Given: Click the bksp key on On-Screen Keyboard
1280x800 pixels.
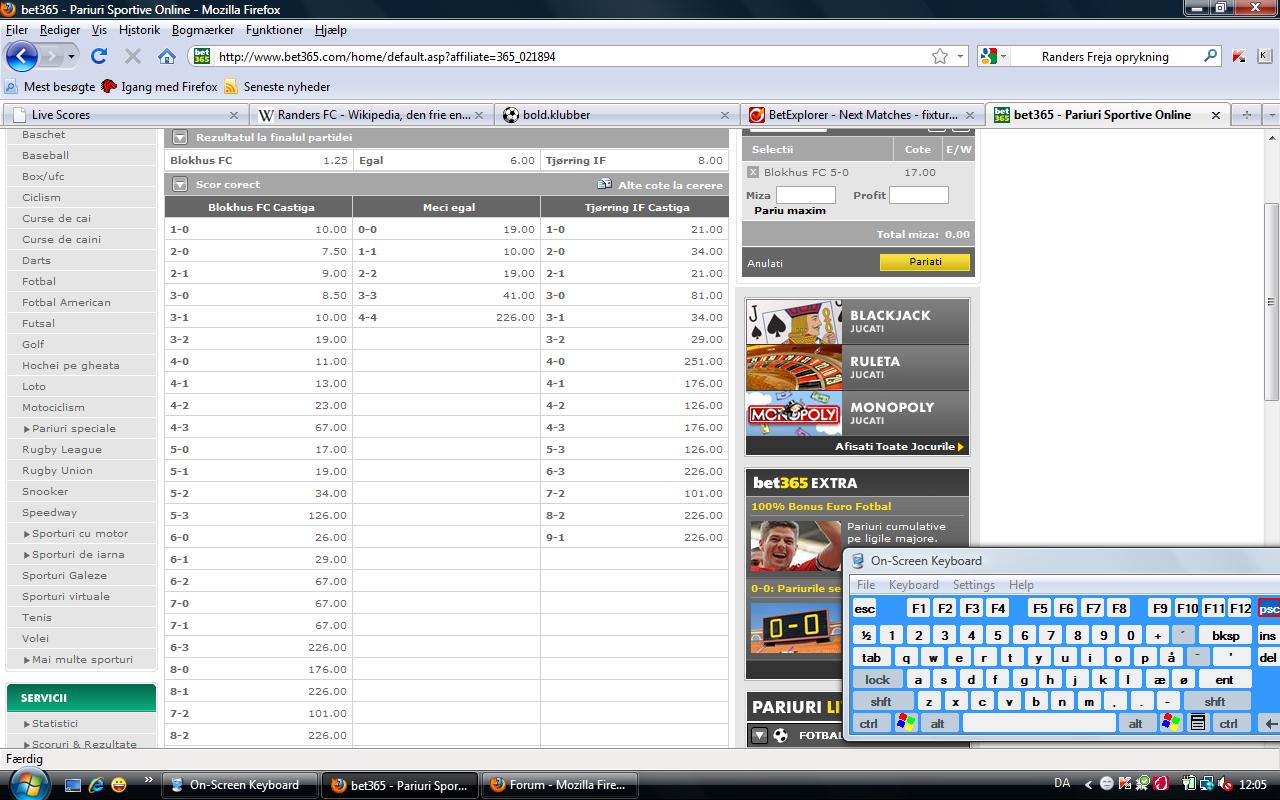Looking at the screenshot, I should pyautogui.click(x=1226, y=635).
